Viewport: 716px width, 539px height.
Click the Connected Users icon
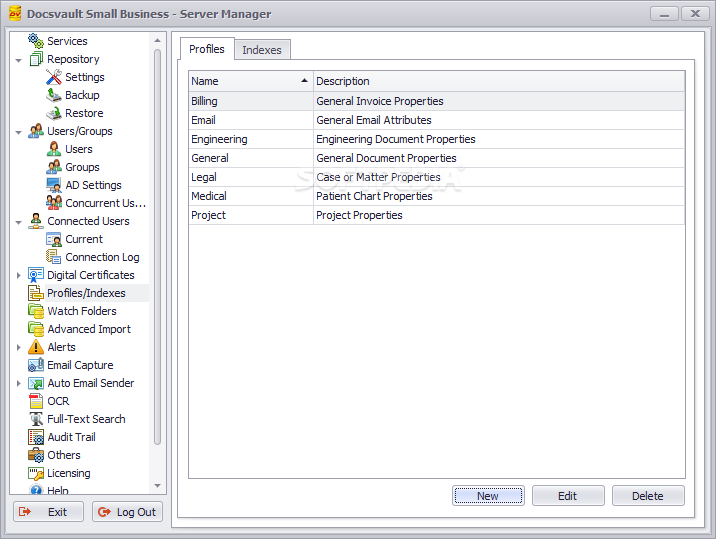click(36, 221)
